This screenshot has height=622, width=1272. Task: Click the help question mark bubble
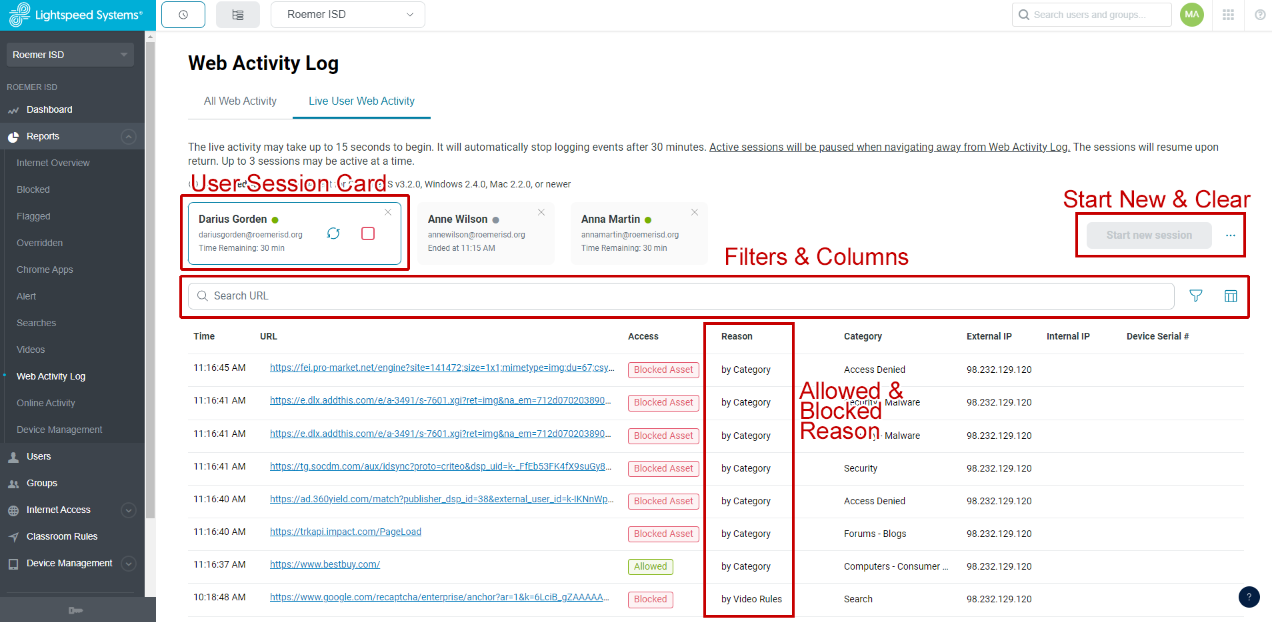pos(1248,597)
